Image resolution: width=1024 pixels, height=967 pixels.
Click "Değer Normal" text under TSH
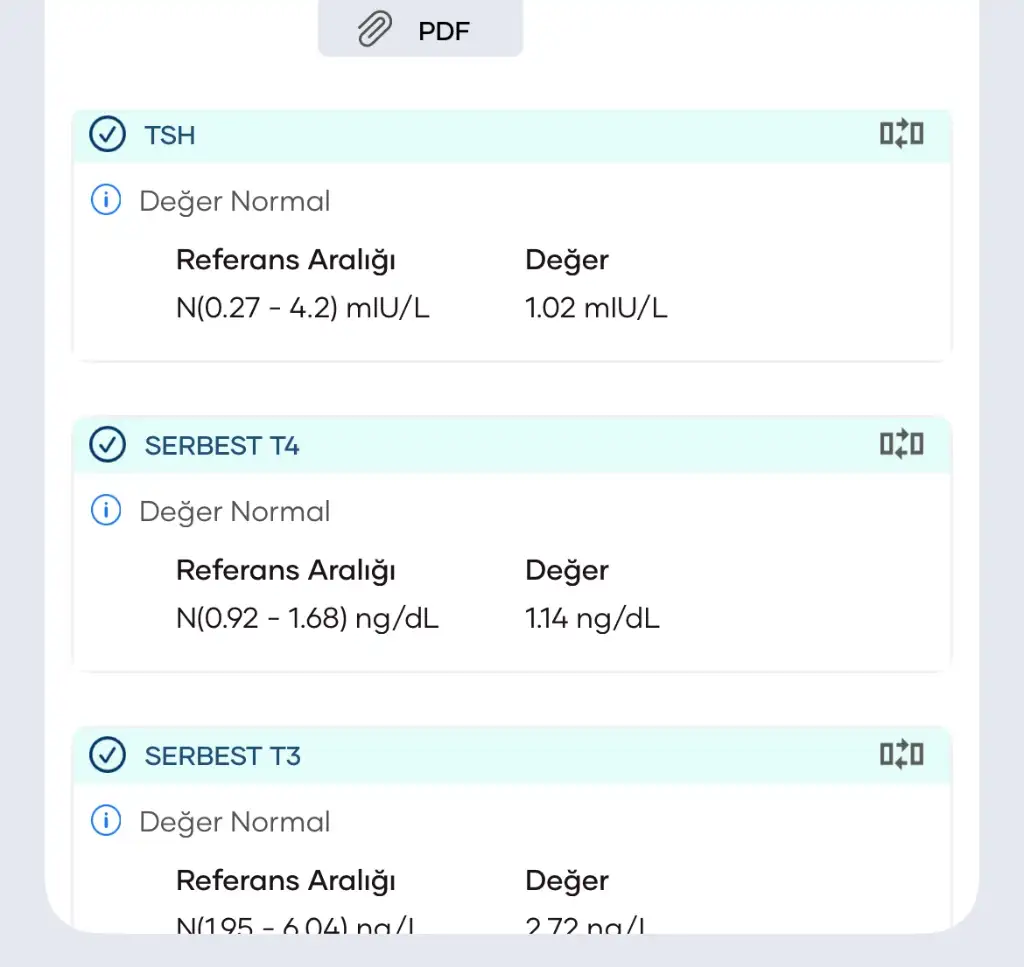coord(234,201)
